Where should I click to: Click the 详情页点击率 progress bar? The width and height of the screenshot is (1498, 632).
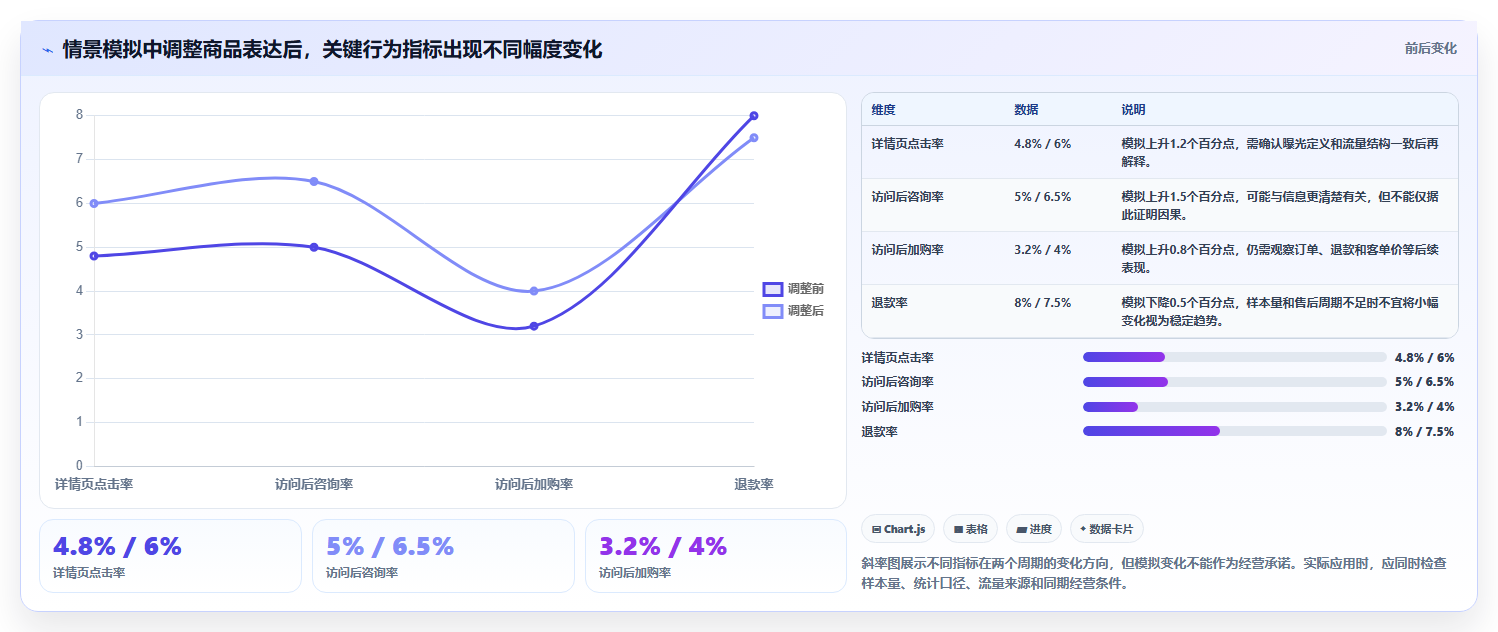(1234, 357)
